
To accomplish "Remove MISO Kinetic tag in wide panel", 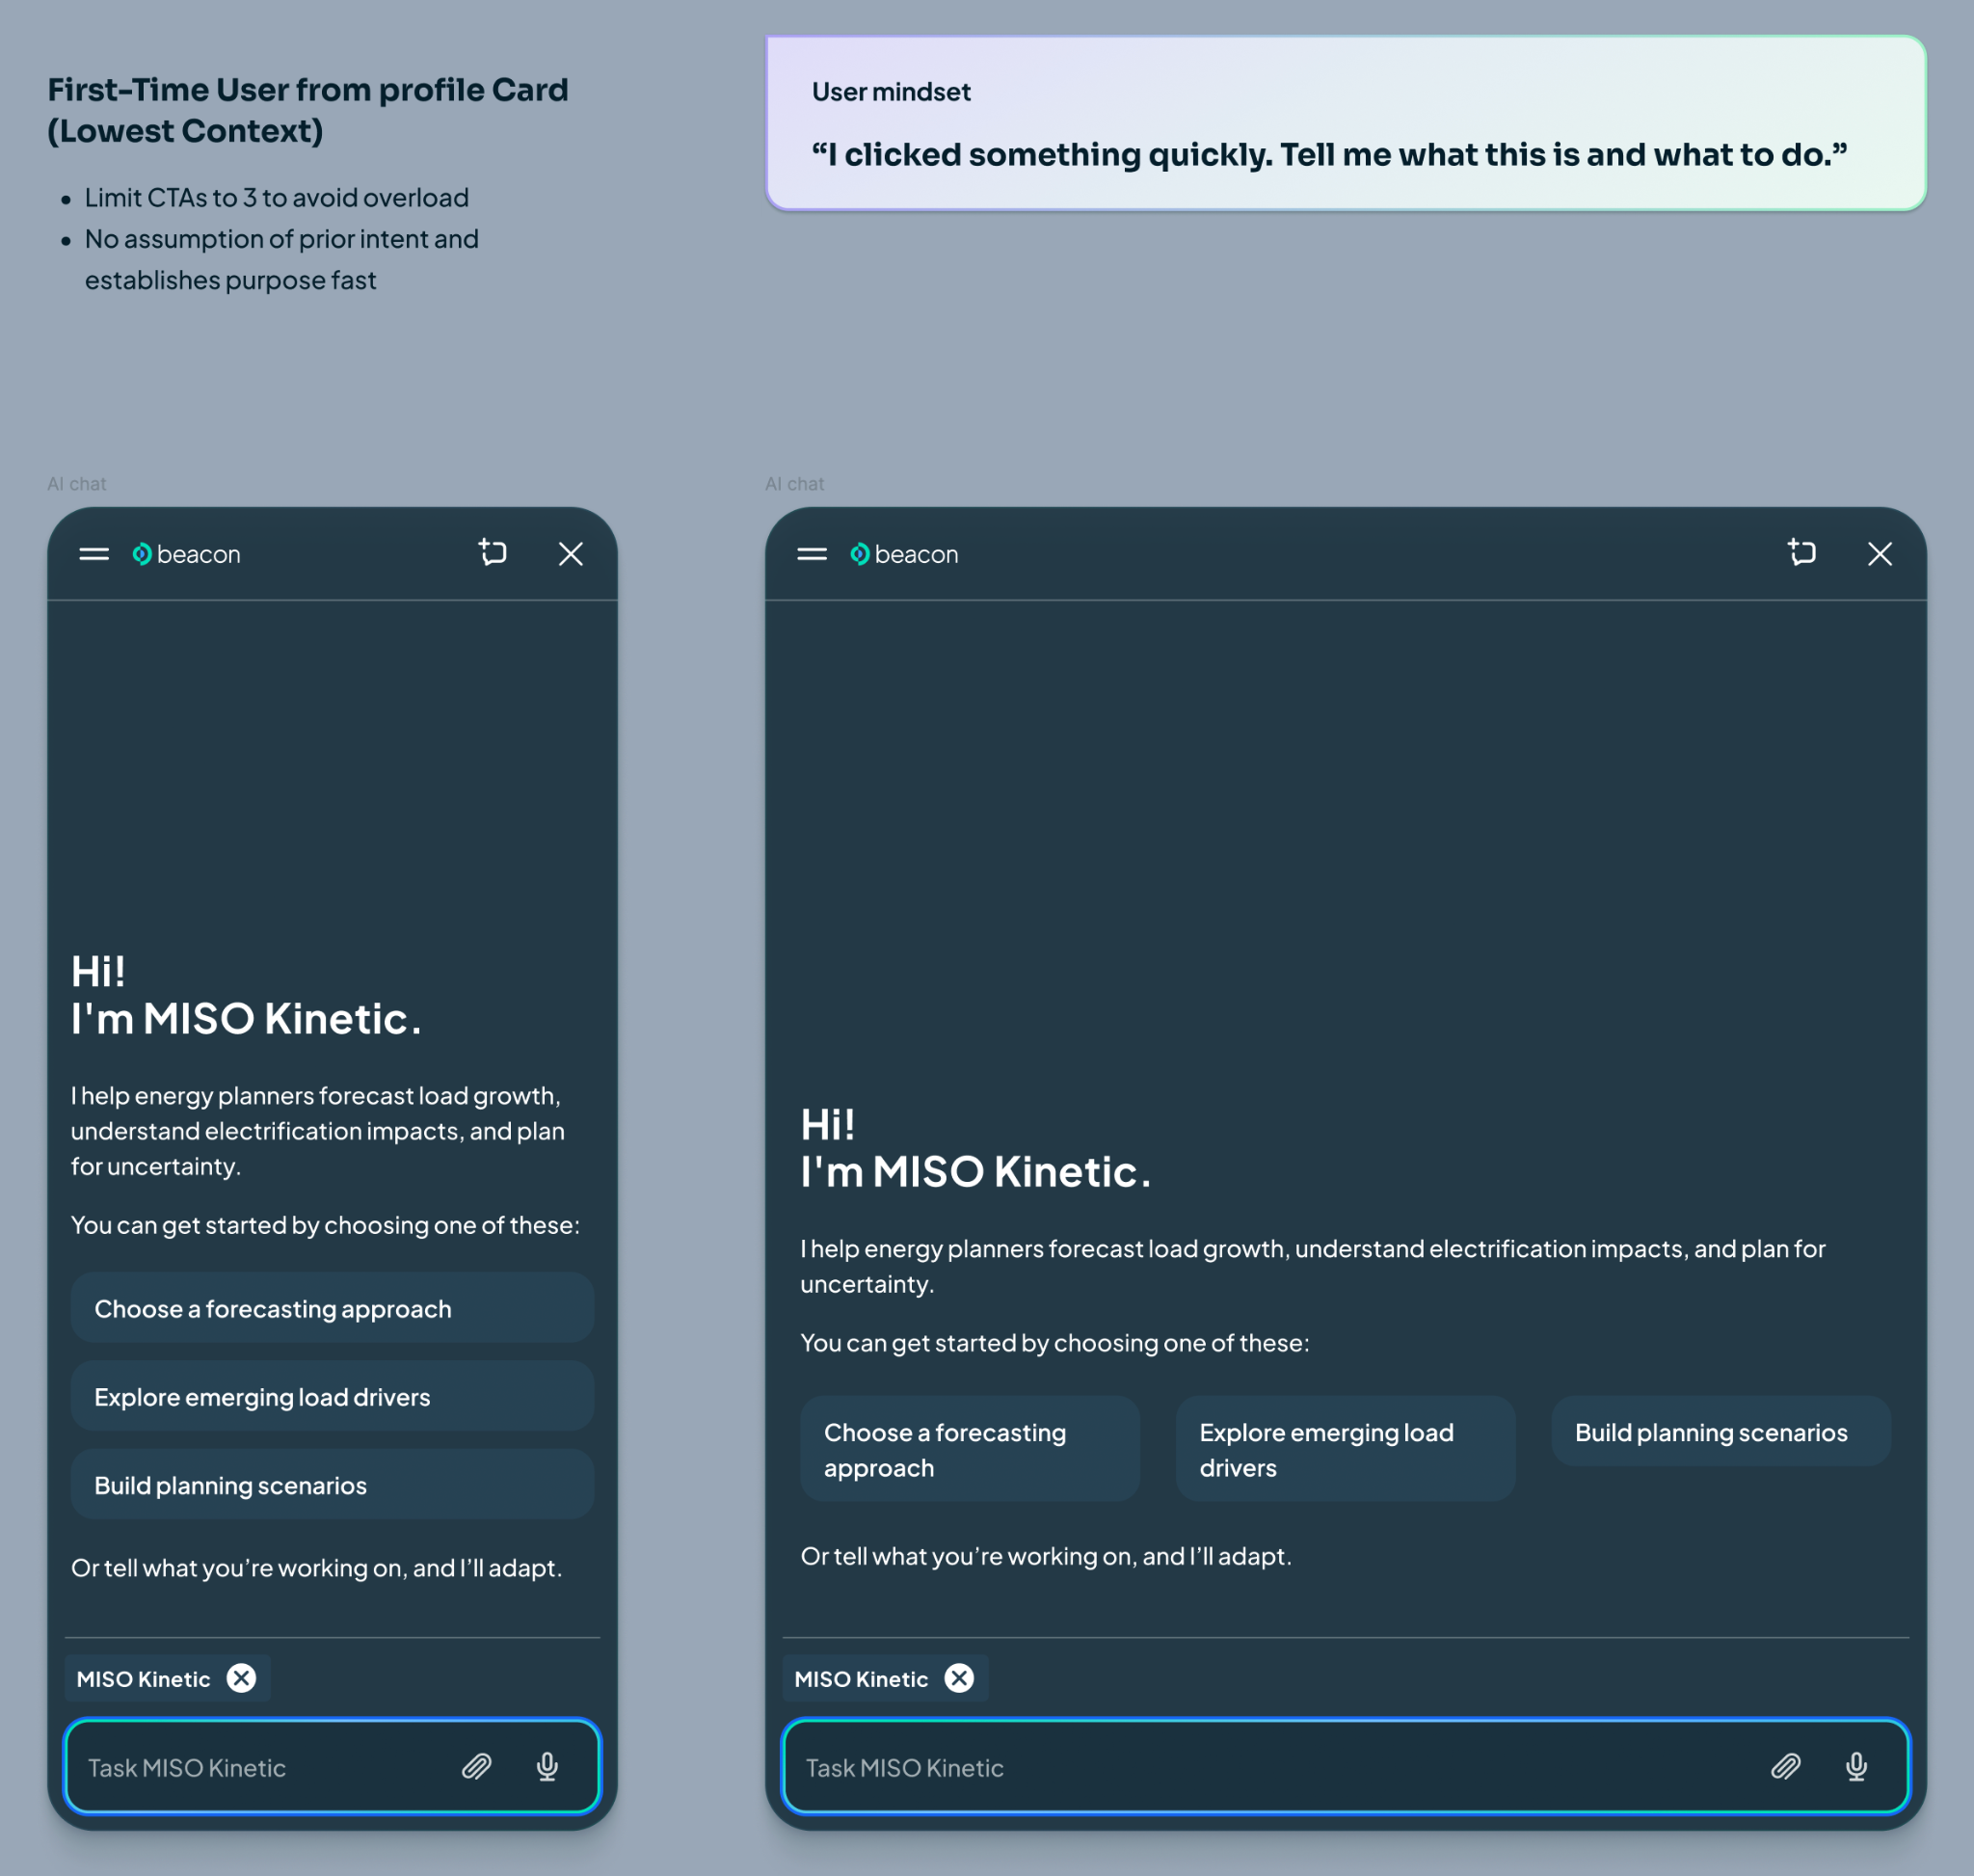I will pyautogui.click(x=959, y=1678).
